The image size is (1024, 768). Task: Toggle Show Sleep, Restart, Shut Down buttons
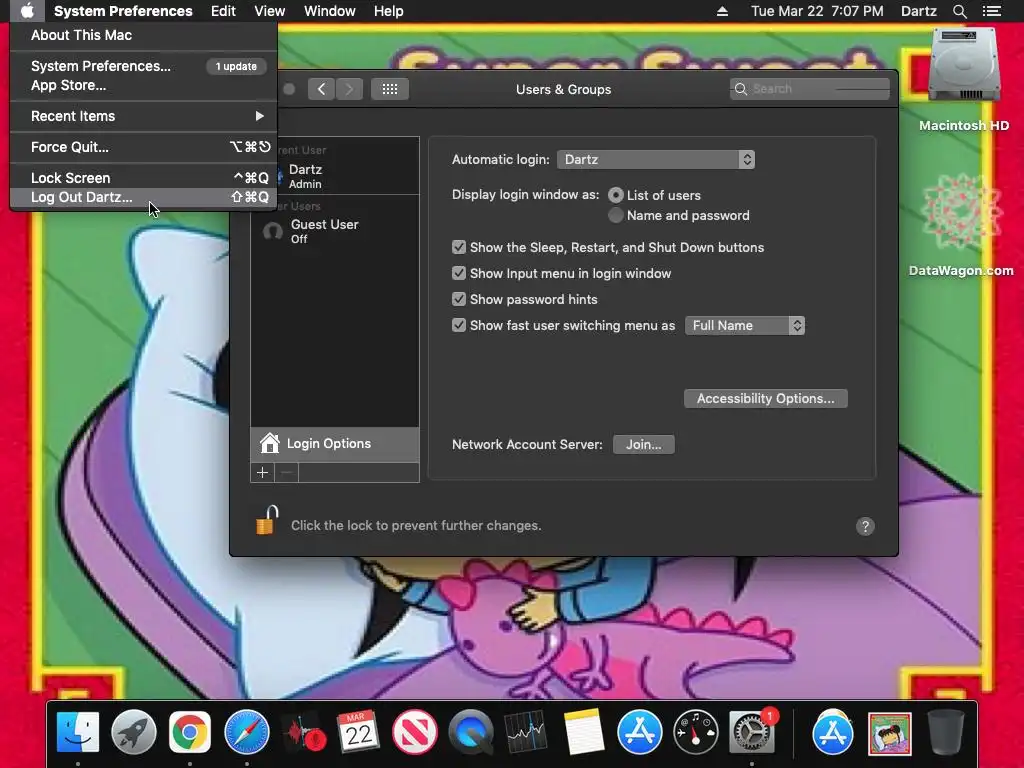459,247
